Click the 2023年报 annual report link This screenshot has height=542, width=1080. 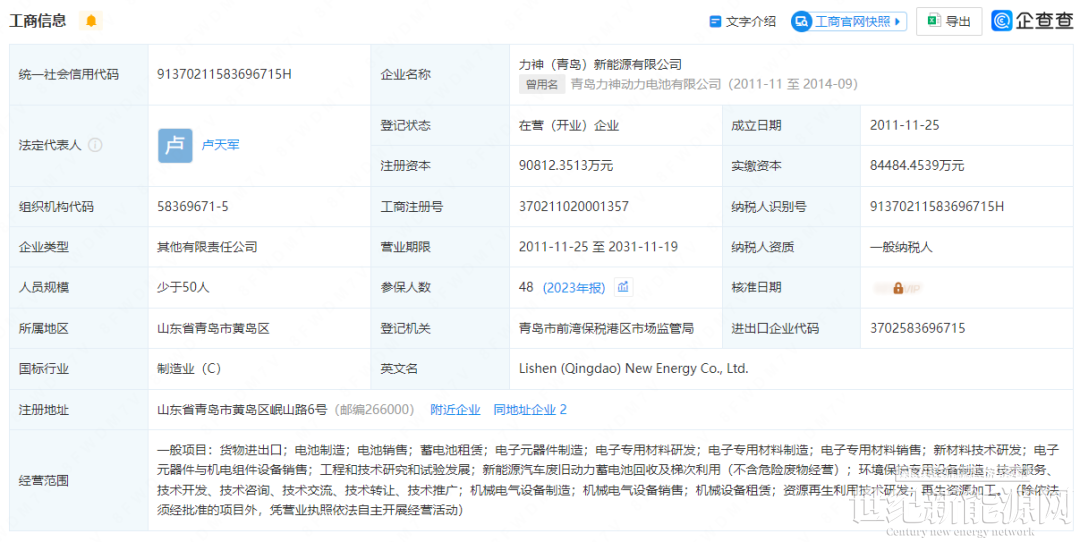click(574, 288)
